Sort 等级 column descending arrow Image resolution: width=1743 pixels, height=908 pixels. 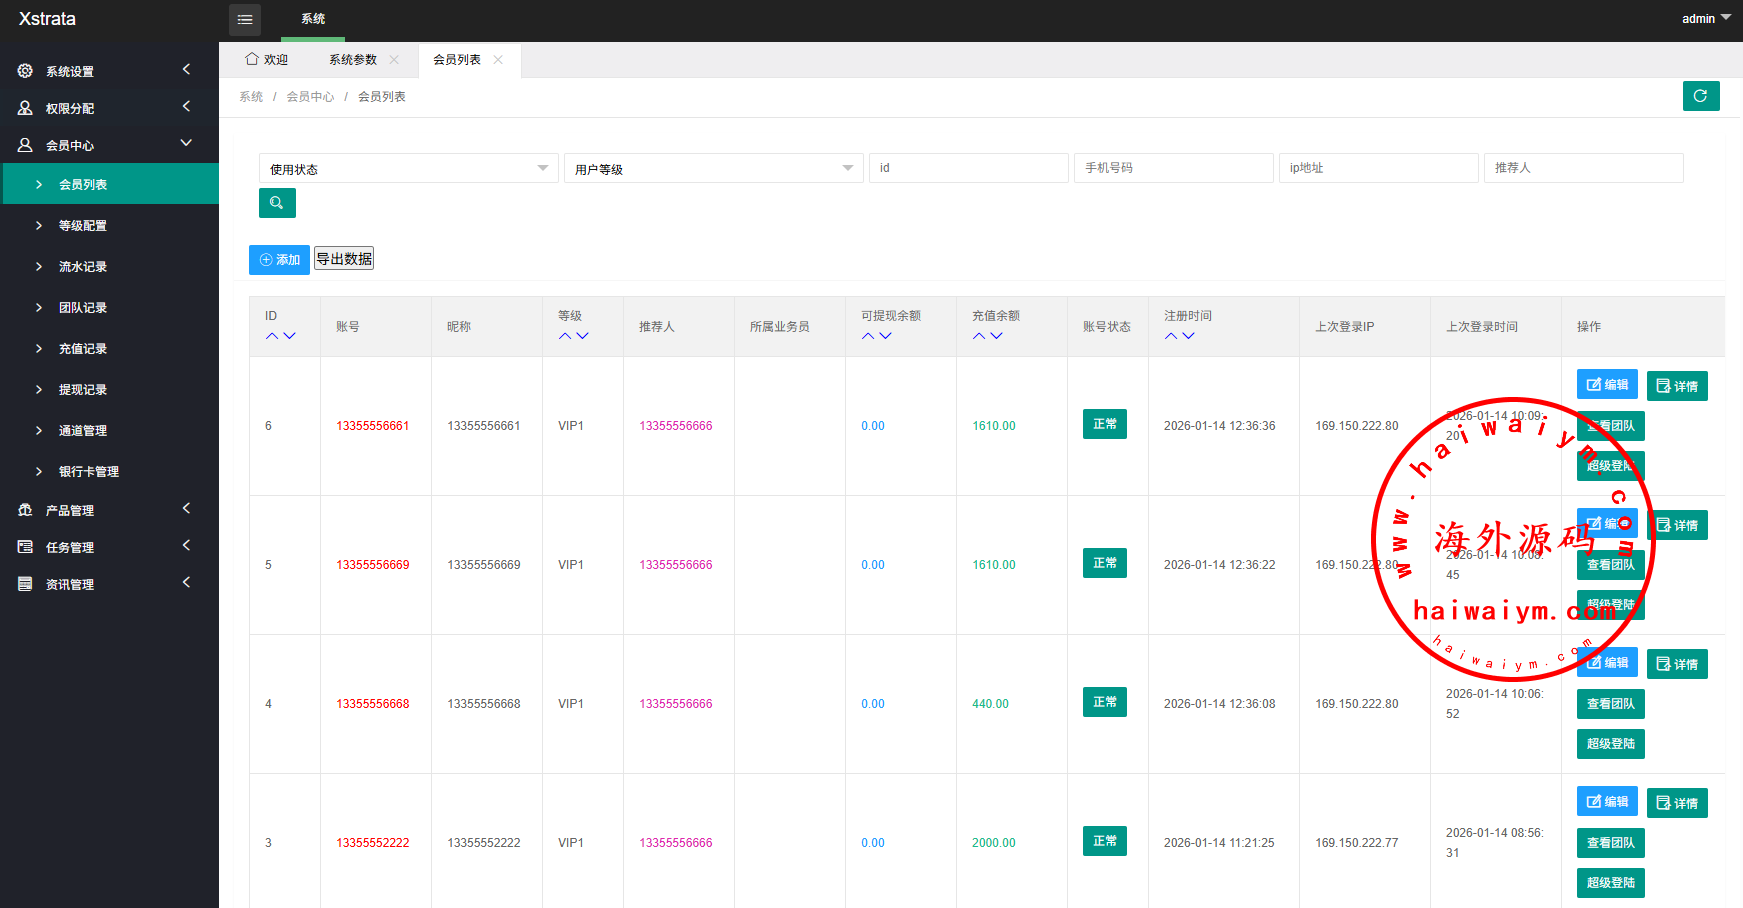(582, 336)
